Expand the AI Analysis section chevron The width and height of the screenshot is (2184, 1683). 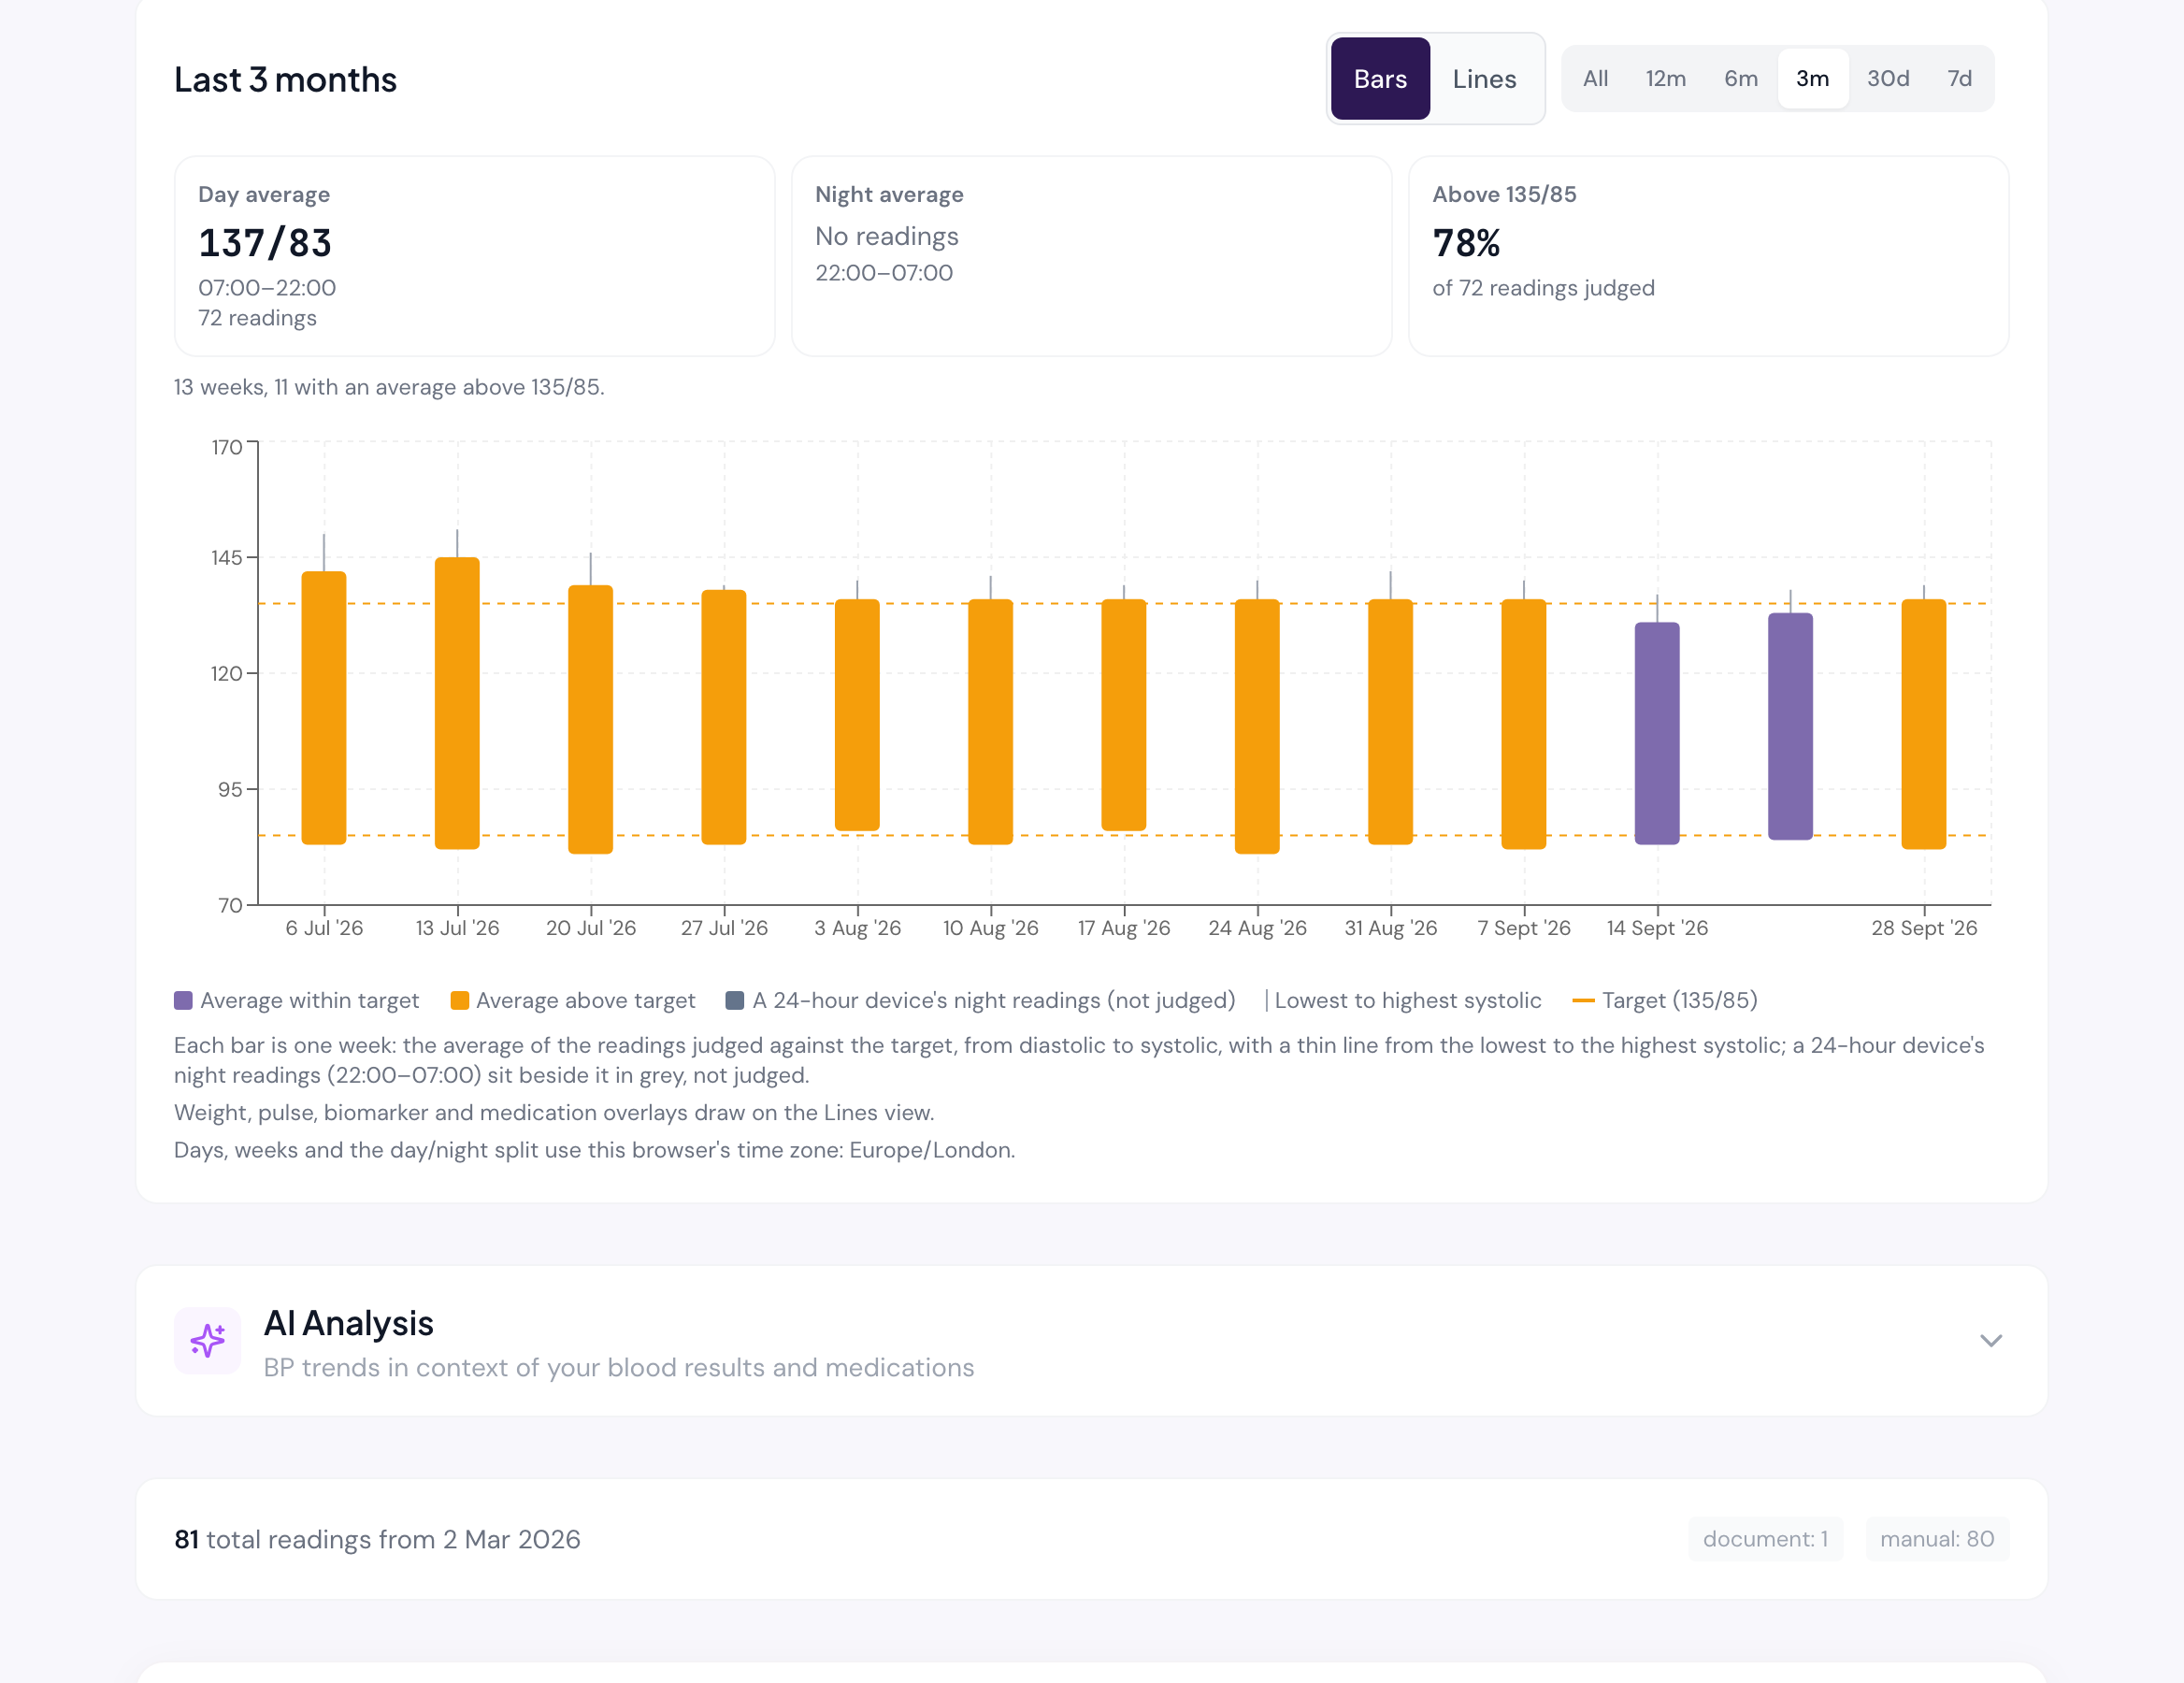1990,1340
